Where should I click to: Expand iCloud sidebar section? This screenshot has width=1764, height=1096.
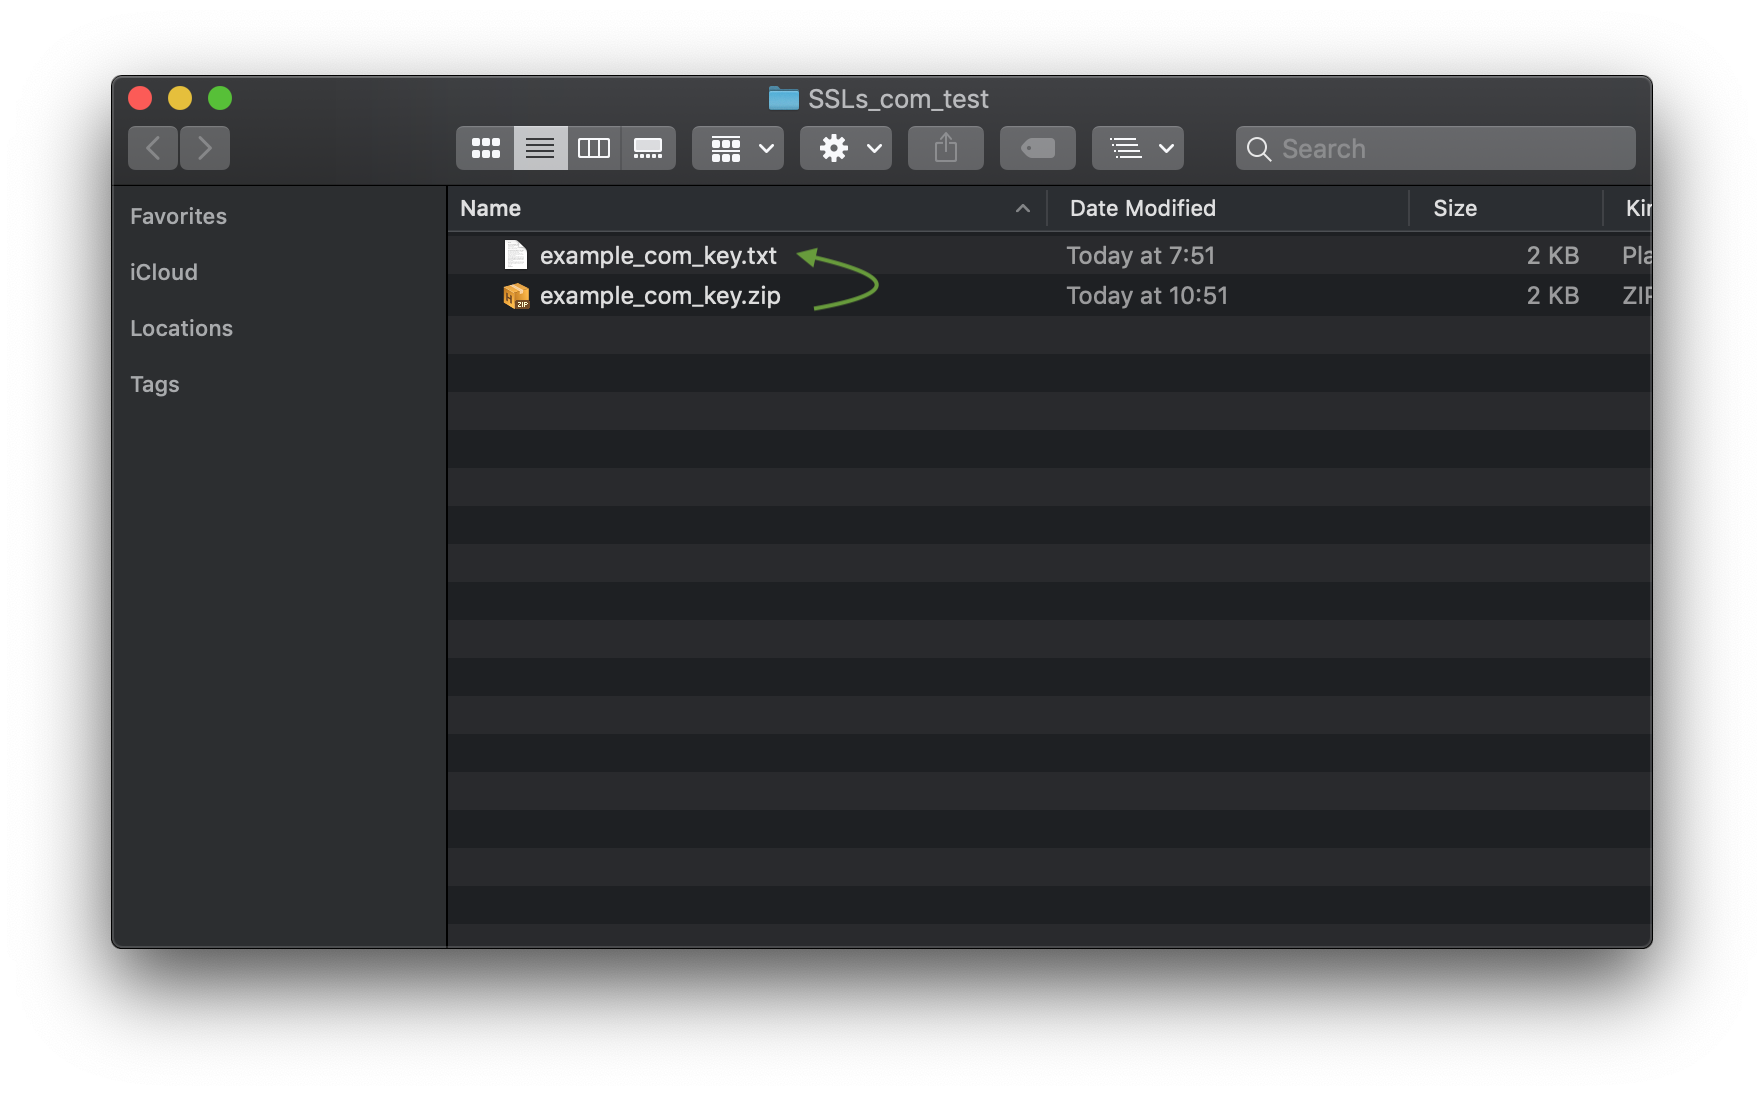click(164, 272)
